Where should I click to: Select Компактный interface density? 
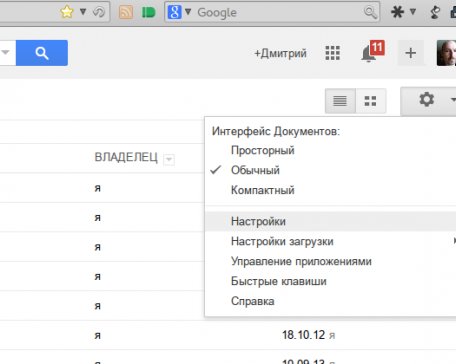[263, 190]
